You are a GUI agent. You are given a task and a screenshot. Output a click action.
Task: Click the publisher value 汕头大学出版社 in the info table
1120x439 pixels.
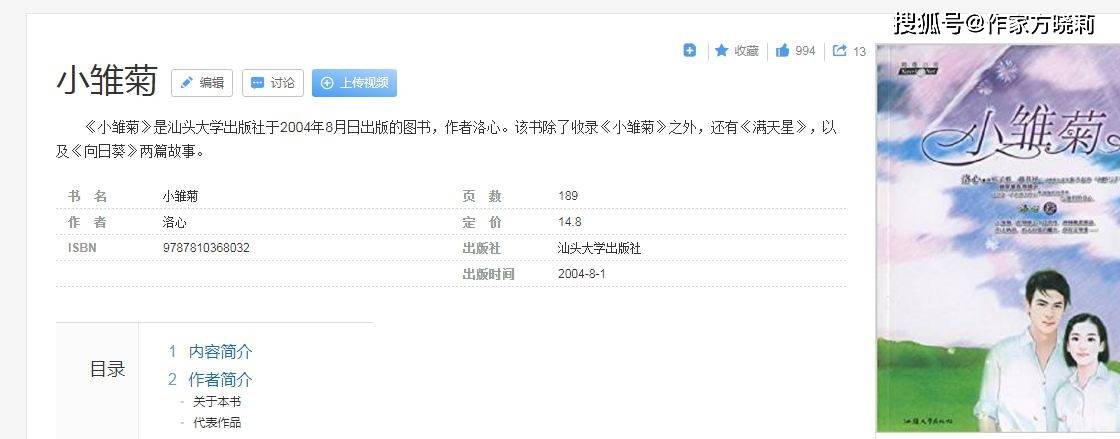[599, 248]
